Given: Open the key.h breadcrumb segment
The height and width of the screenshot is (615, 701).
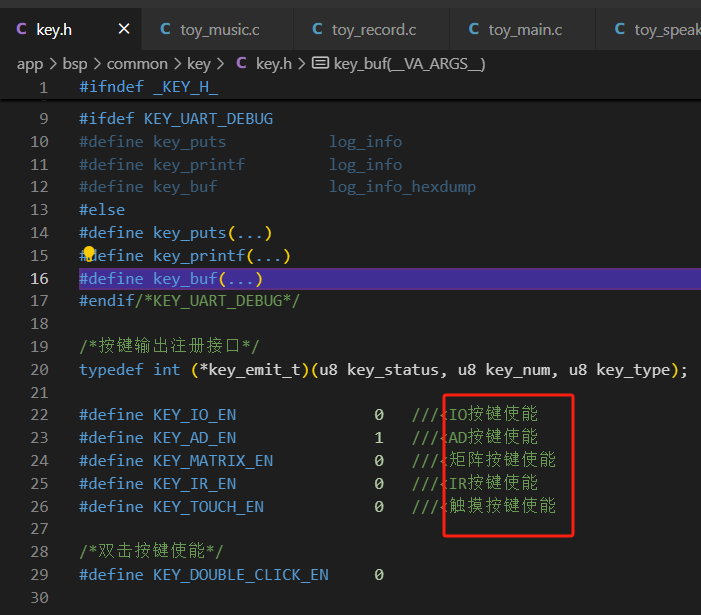Looking at the screenshot, I should point(274,64).
